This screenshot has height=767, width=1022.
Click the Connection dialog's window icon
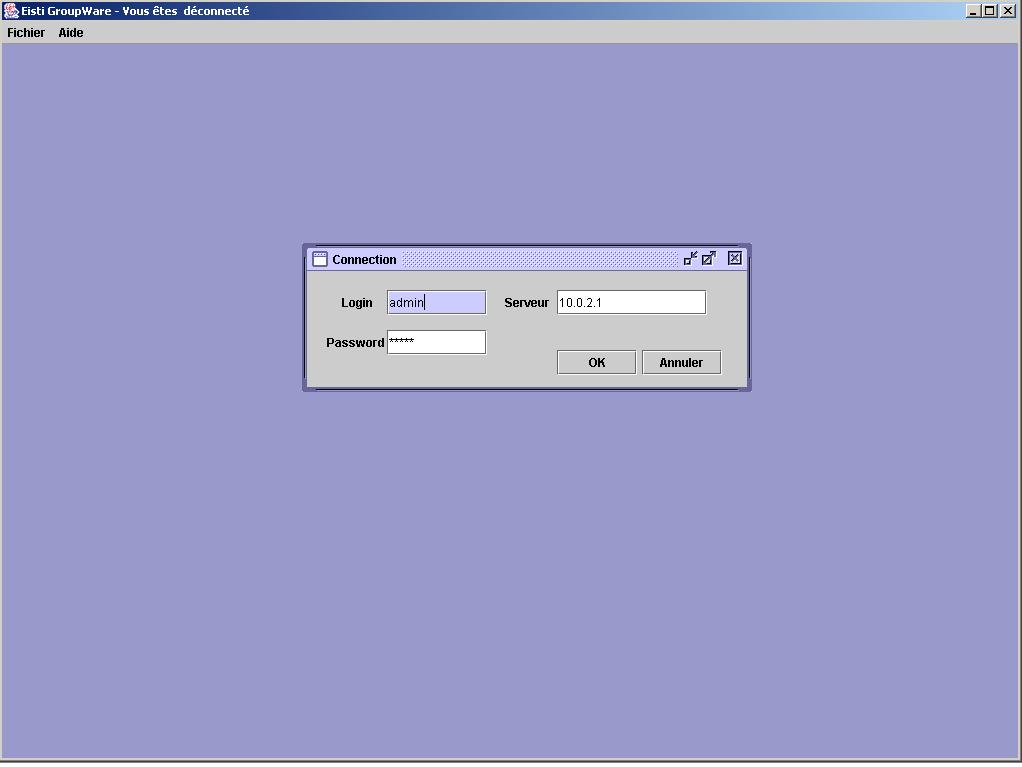coord(320,259)
